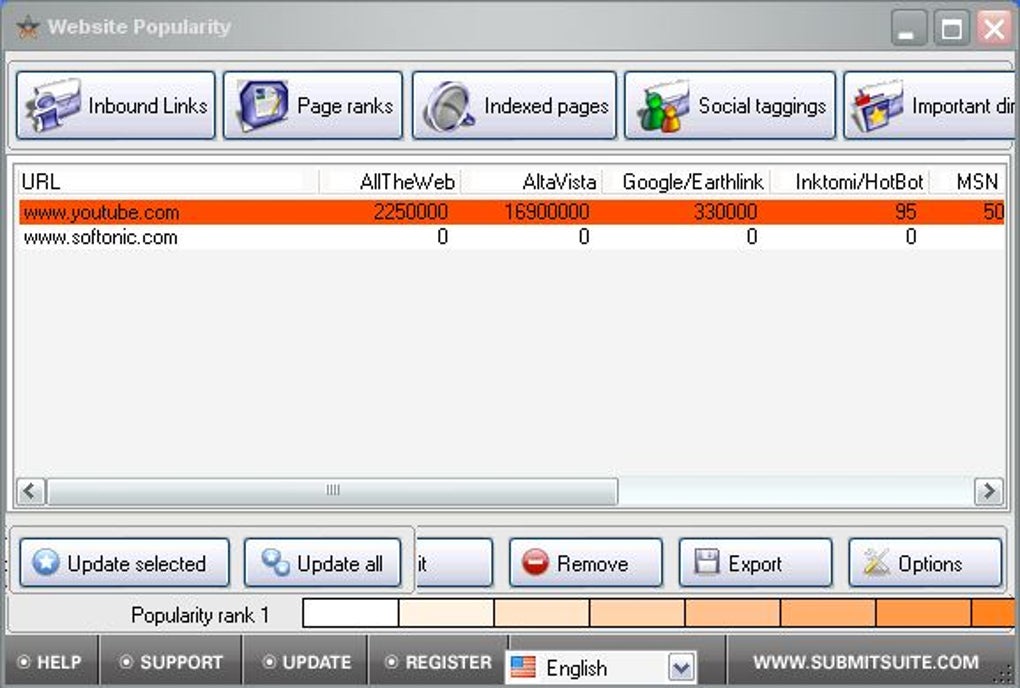The width and height of the screenshot is (1020, 688).
Task: Visit WWW.SUBMITSUITE.COM link
Action: point(866,662)
